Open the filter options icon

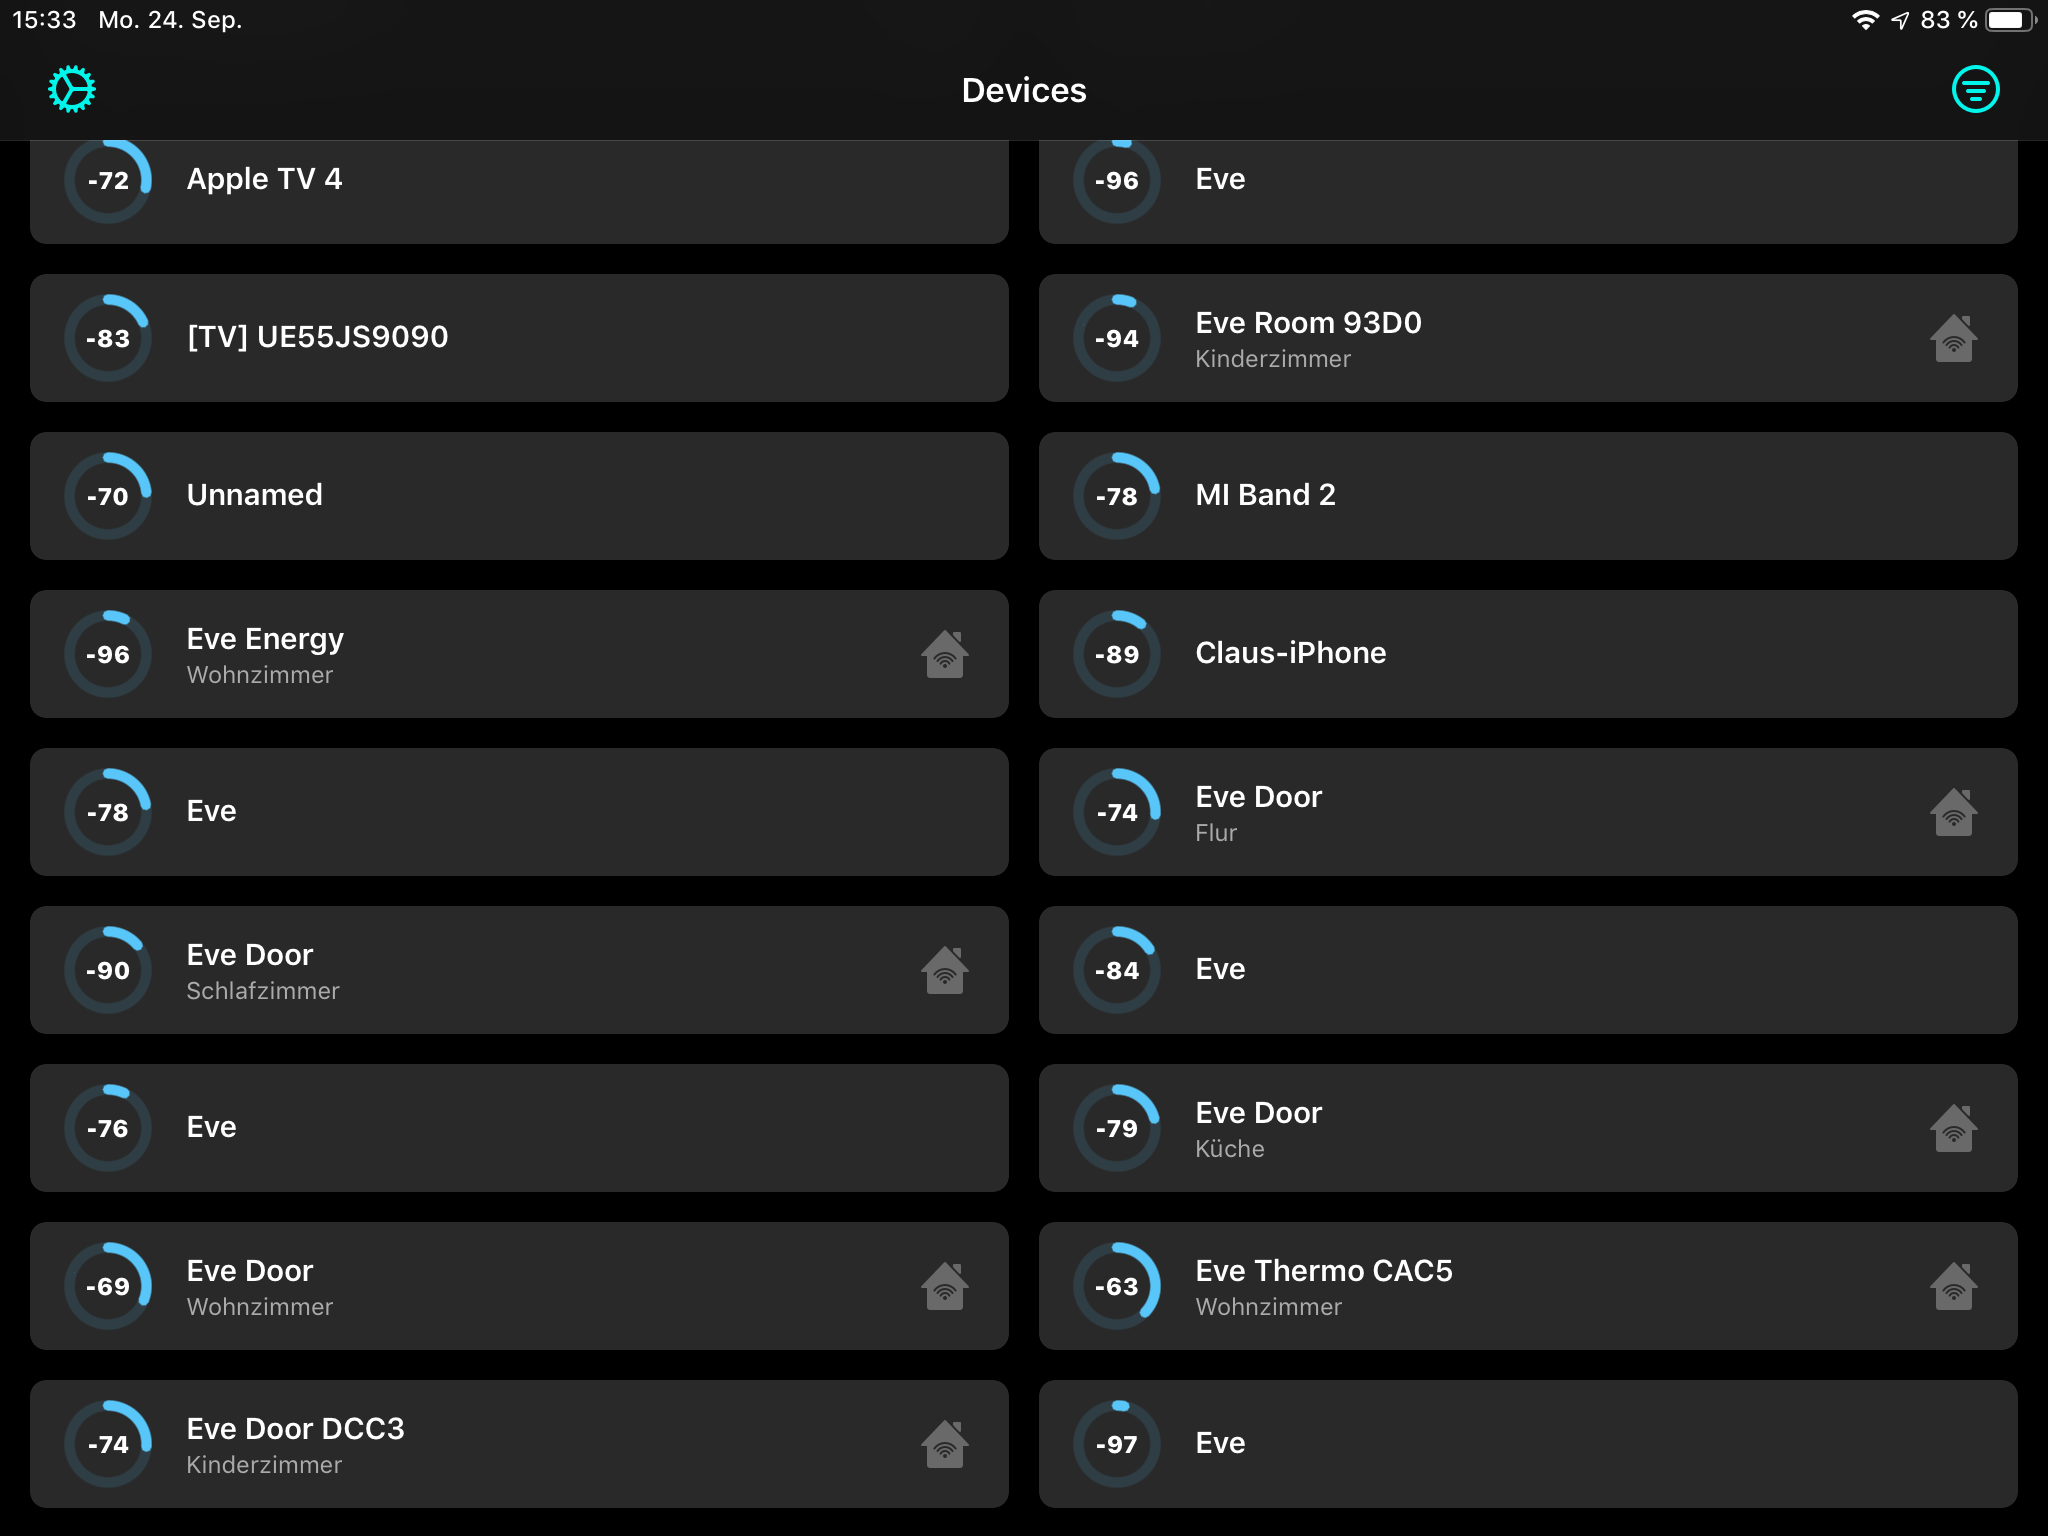click(1975, 90)
